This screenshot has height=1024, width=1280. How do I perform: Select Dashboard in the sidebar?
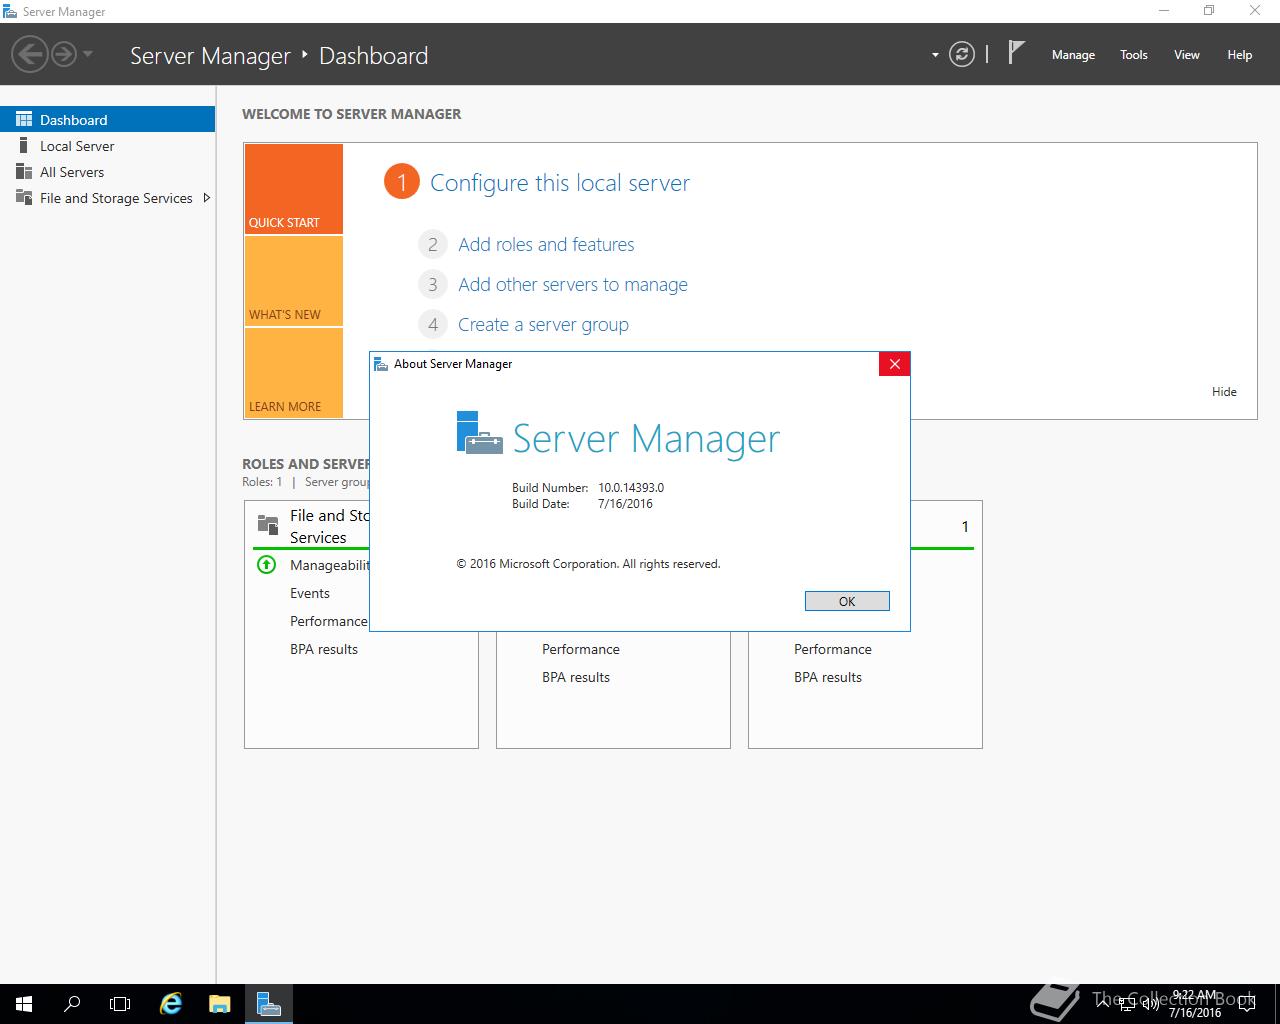pyautogui.click(x=107, y=119)
